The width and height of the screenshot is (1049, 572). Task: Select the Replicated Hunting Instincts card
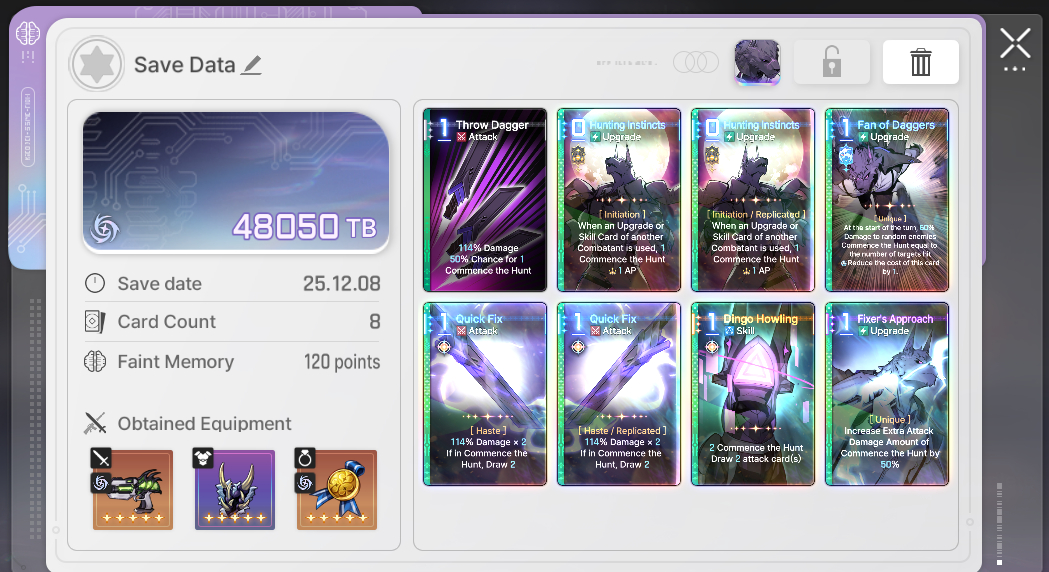click(753, 200)
